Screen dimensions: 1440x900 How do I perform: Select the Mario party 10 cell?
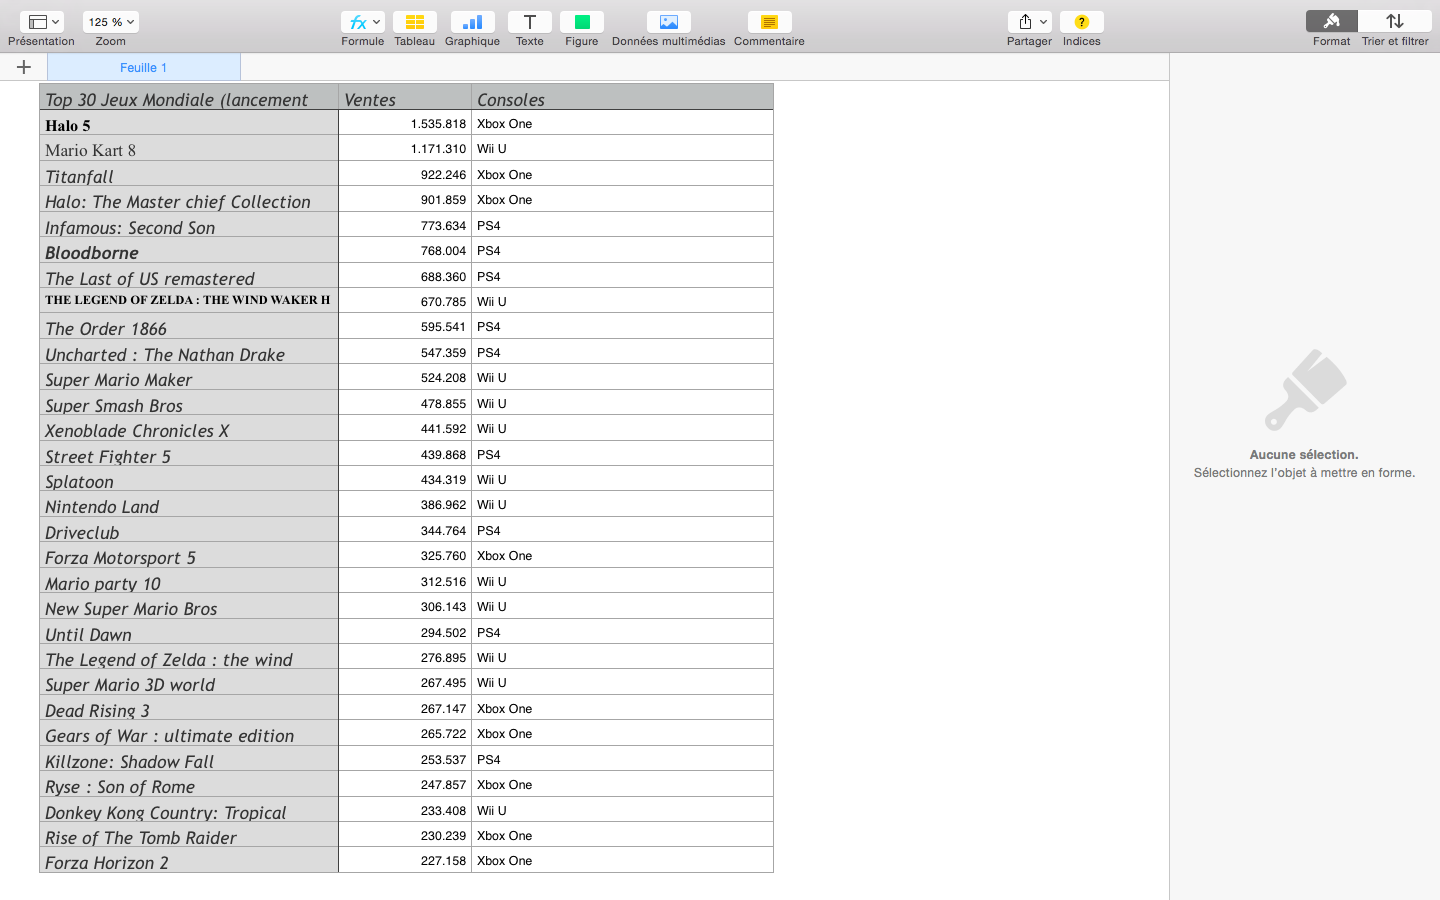tap(189, 581)
